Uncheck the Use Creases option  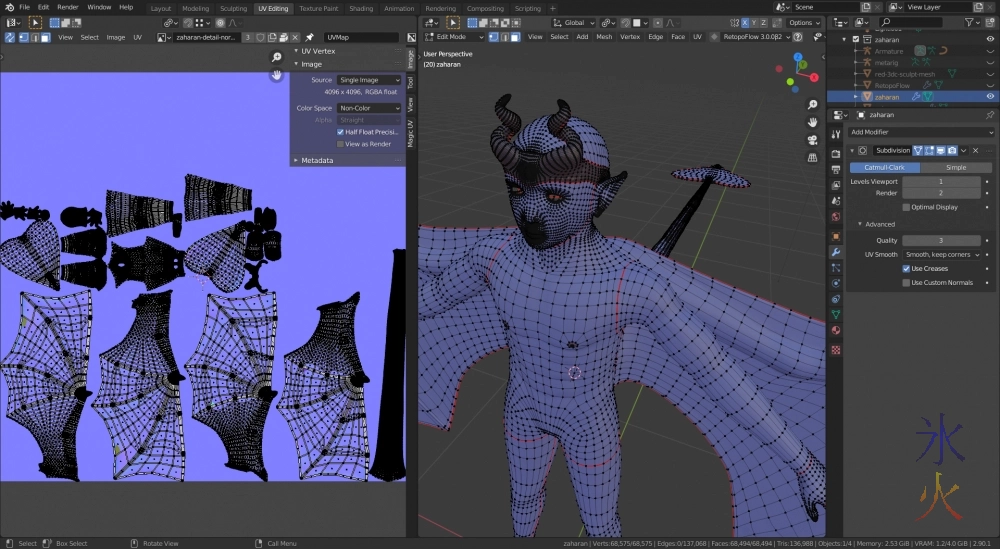tap(906, 269)
